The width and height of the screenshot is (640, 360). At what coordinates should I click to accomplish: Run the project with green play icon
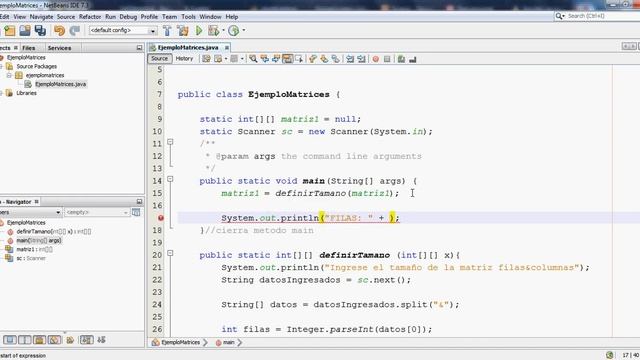point(199,31)
